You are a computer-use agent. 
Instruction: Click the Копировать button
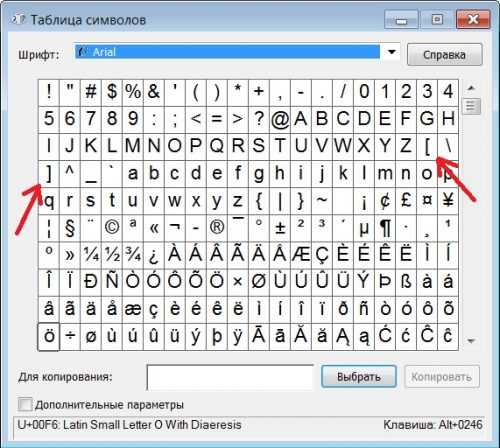(x=441, y=377)
